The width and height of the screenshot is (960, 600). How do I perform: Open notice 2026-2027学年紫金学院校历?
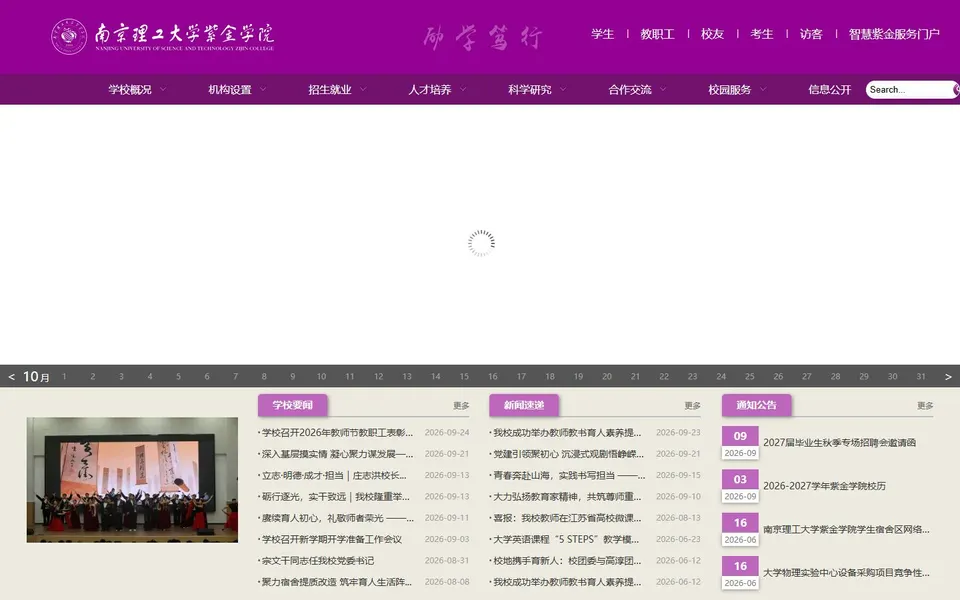click(824, 486)
